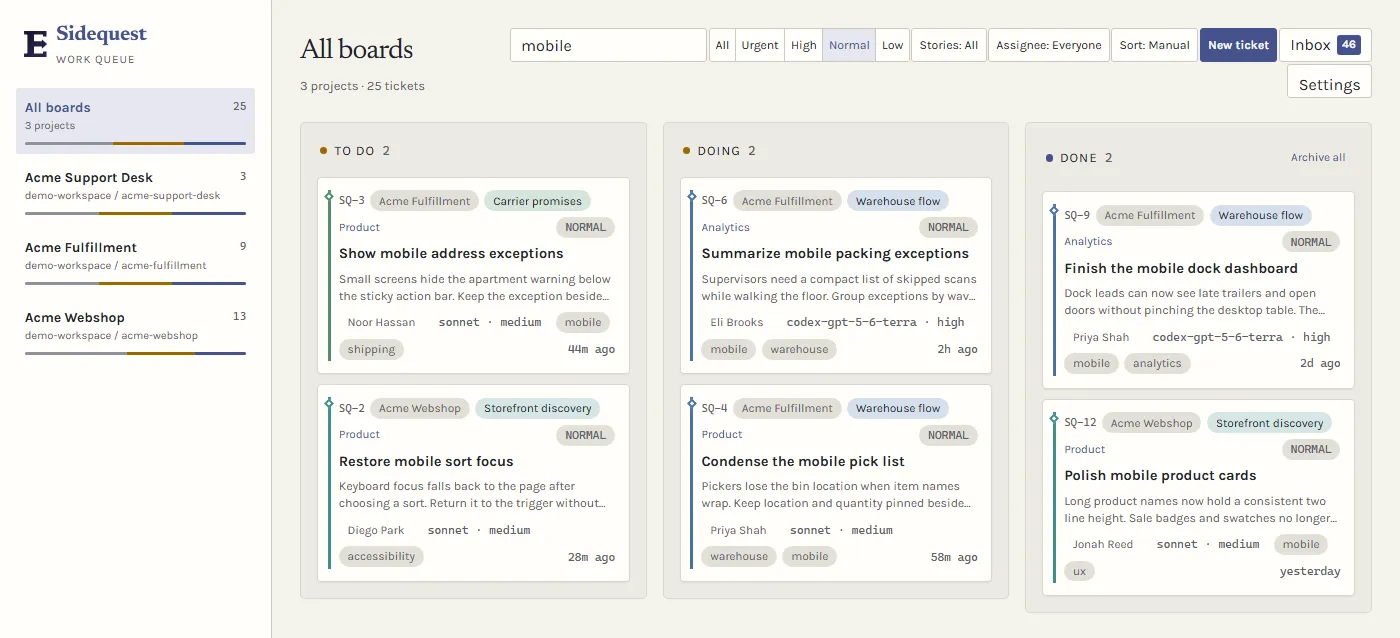The image size is (1400, 638).
Task: Create a New ticket
Action: [1238, 45]
